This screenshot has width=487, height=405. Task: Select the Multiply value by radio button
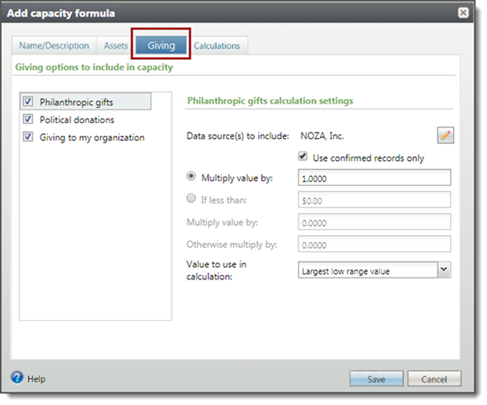coord(191,176)
